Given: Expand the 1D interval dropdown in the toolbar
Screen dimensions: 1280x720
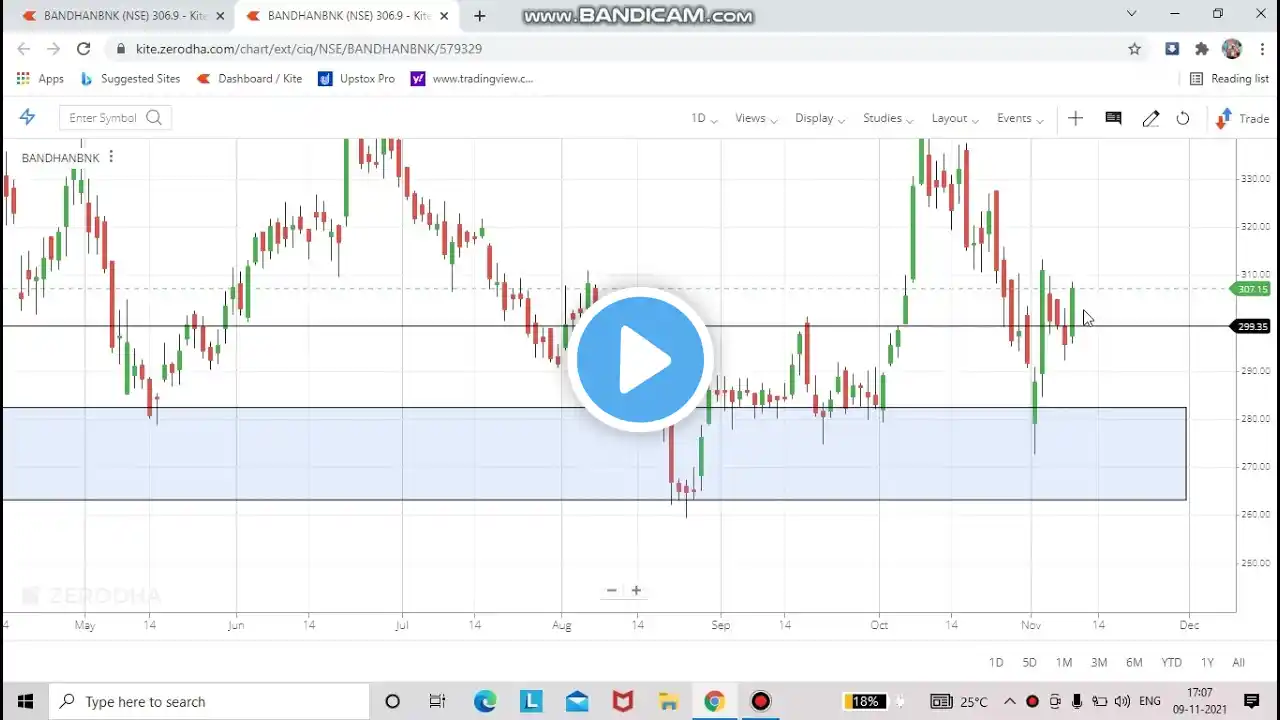Looking at the screenshot, I should pos(704,118).
